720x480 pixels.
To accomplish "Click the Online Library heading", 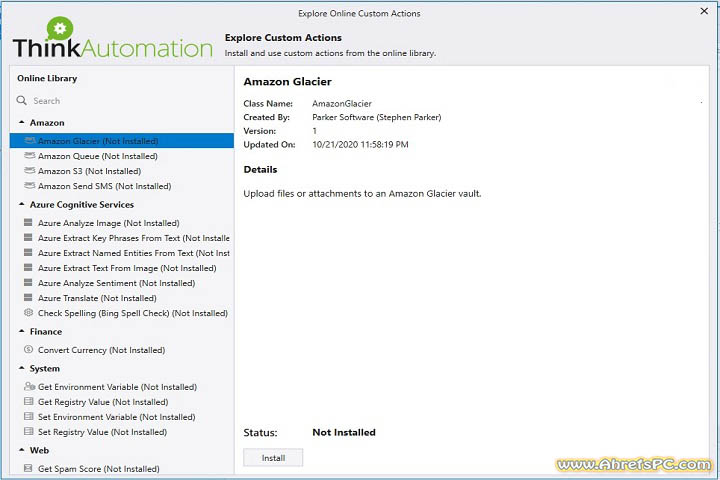I will 47,78.
